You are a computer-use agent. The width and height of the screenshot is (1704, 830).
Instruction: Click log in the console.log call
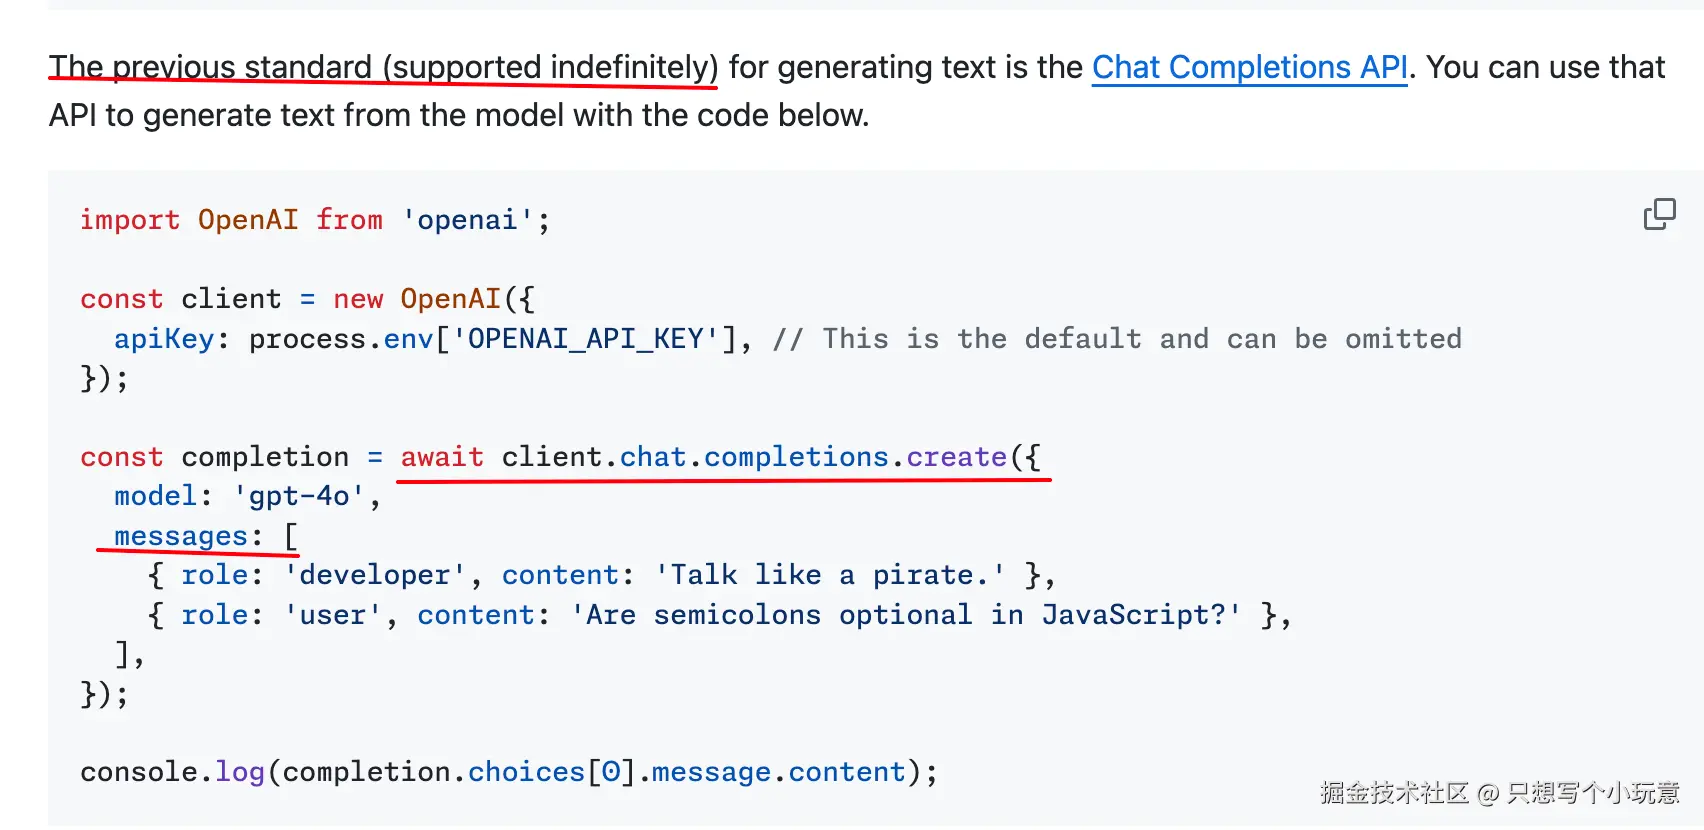240,772
